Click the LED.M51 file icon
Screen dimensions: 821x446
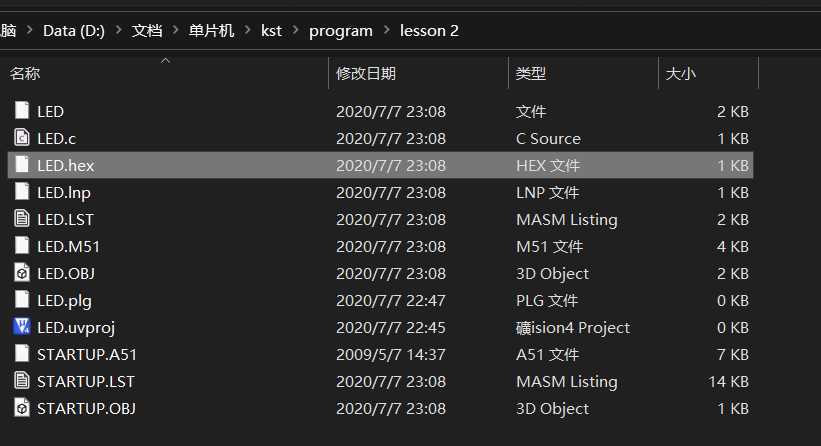[22, 246]
